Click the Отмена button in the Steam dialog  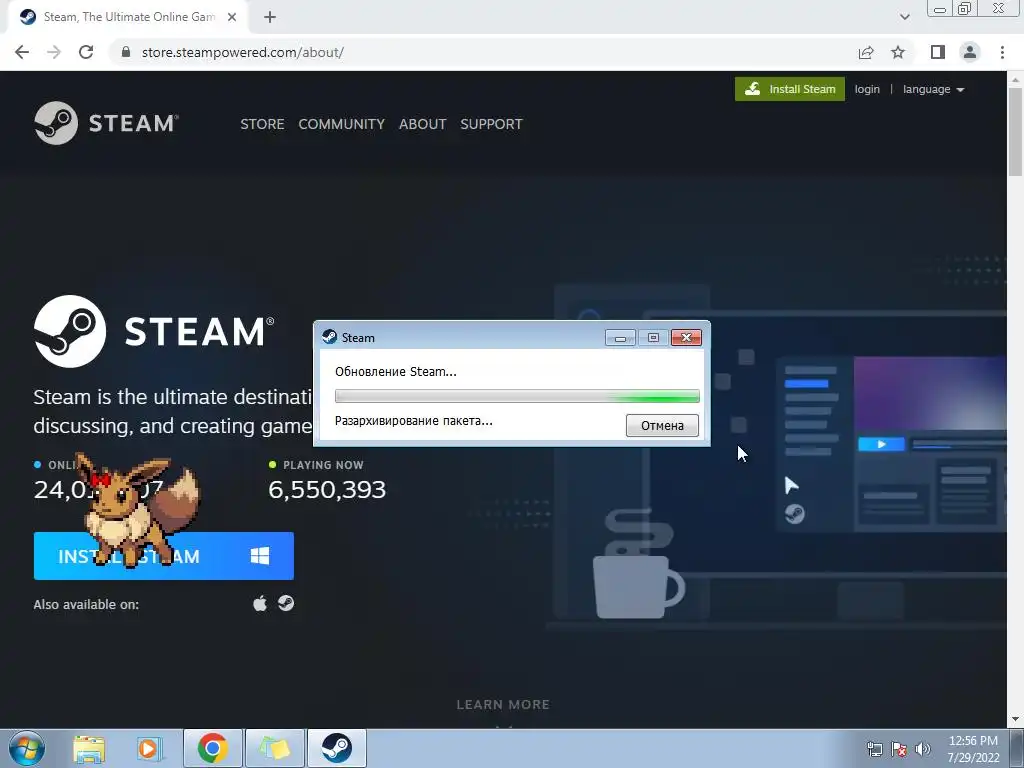(x=662, y=425)
